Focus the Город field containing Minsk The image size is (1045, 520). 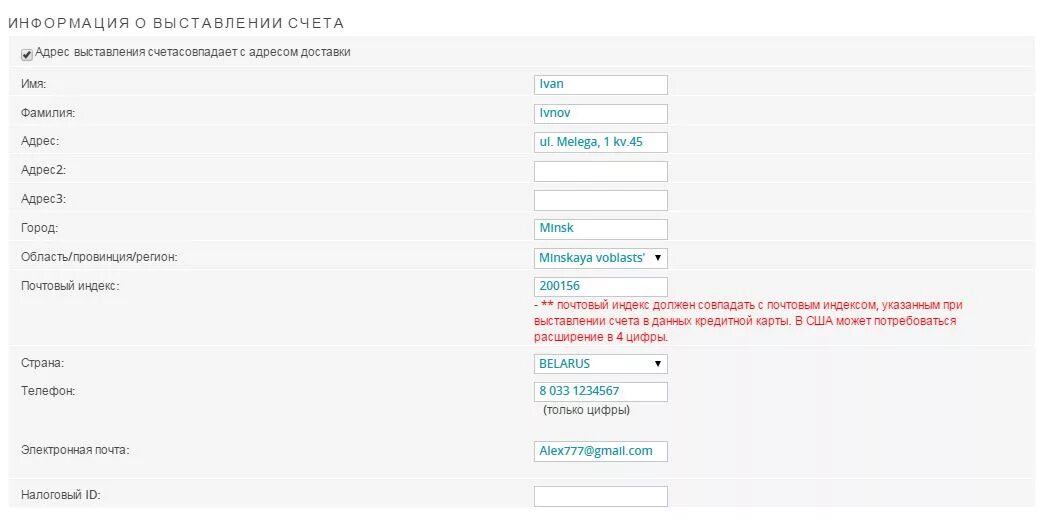pos(600,229)
